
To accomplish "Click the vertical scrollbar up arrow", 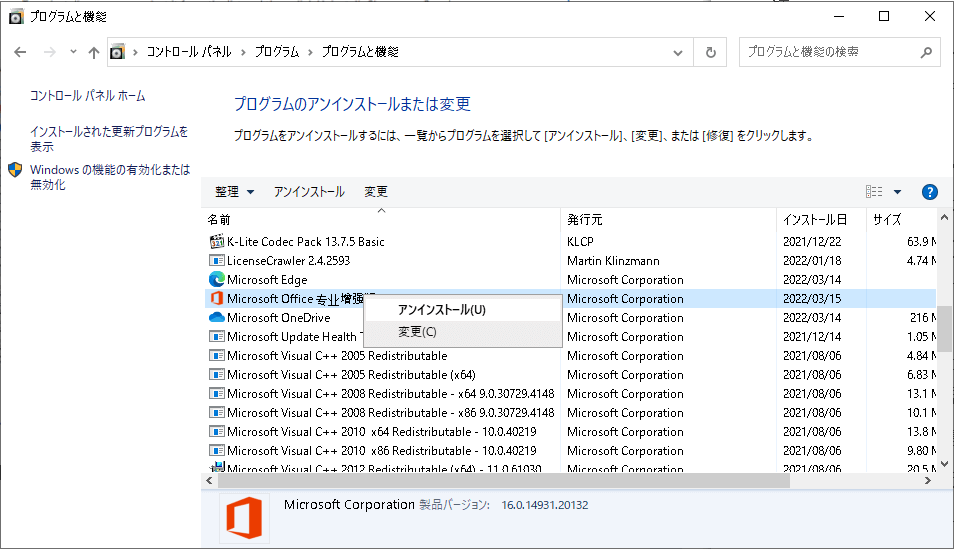I will (x=944, y=217).
